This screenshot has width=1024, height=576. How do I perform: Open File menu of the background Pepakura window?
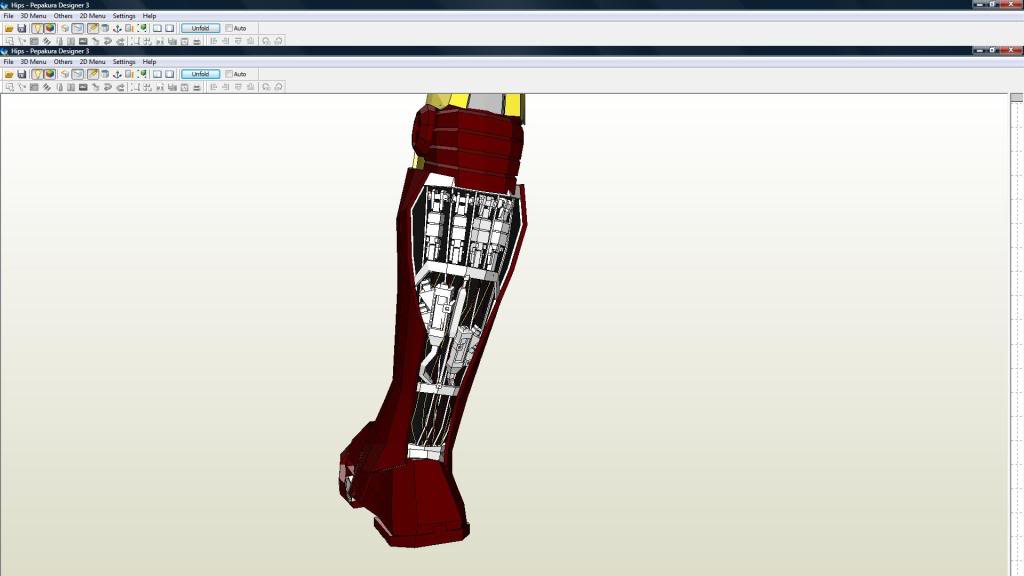point(8,16)
